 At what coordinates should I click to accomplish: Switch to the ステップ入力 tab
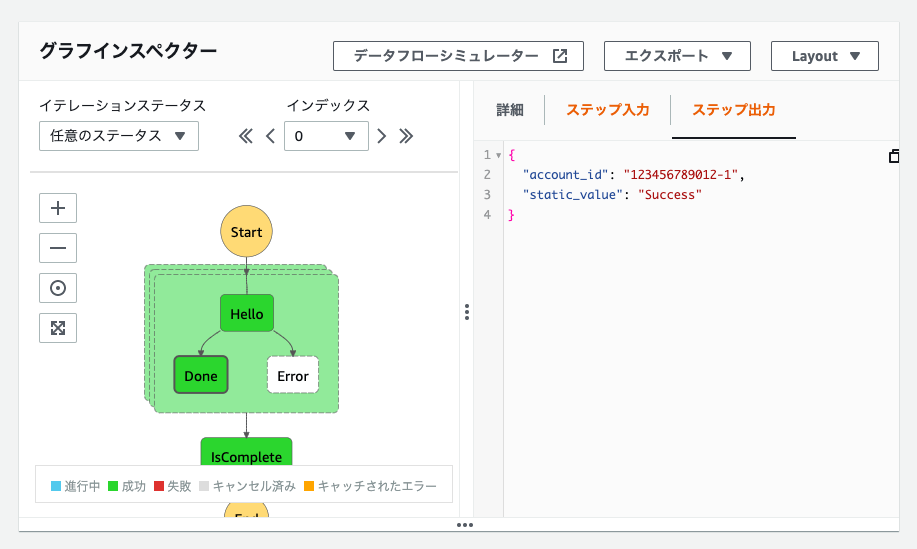tap(608, 110)
